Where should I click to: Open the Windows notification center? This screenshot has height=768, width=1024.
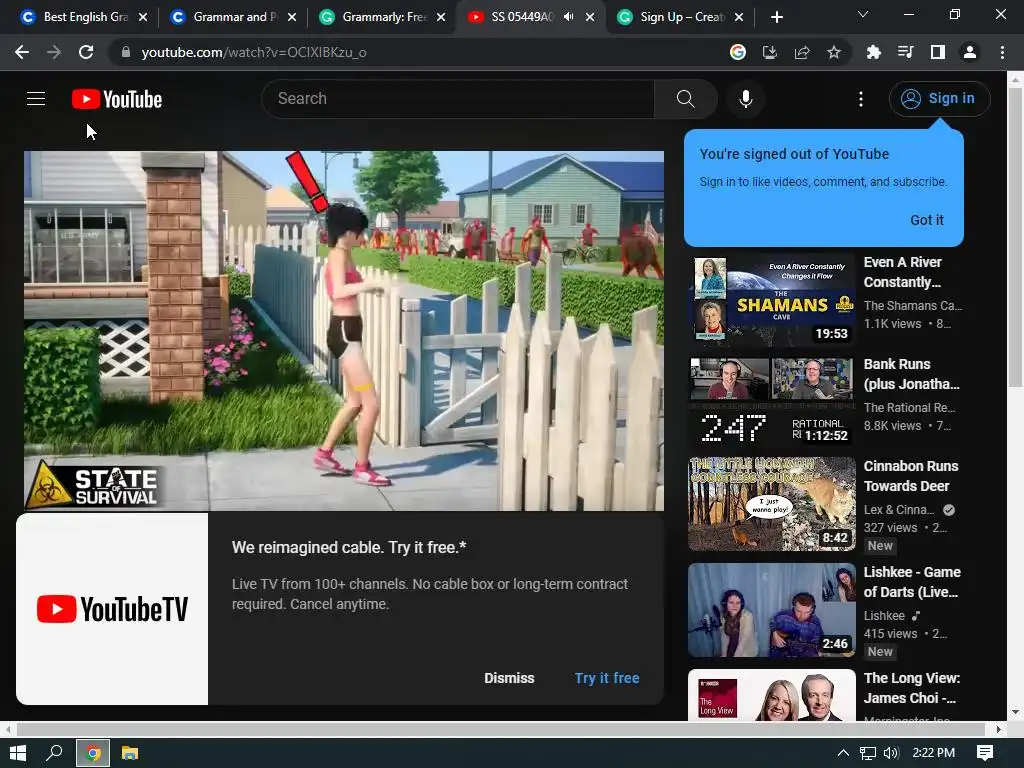click(x=985, y=753)
